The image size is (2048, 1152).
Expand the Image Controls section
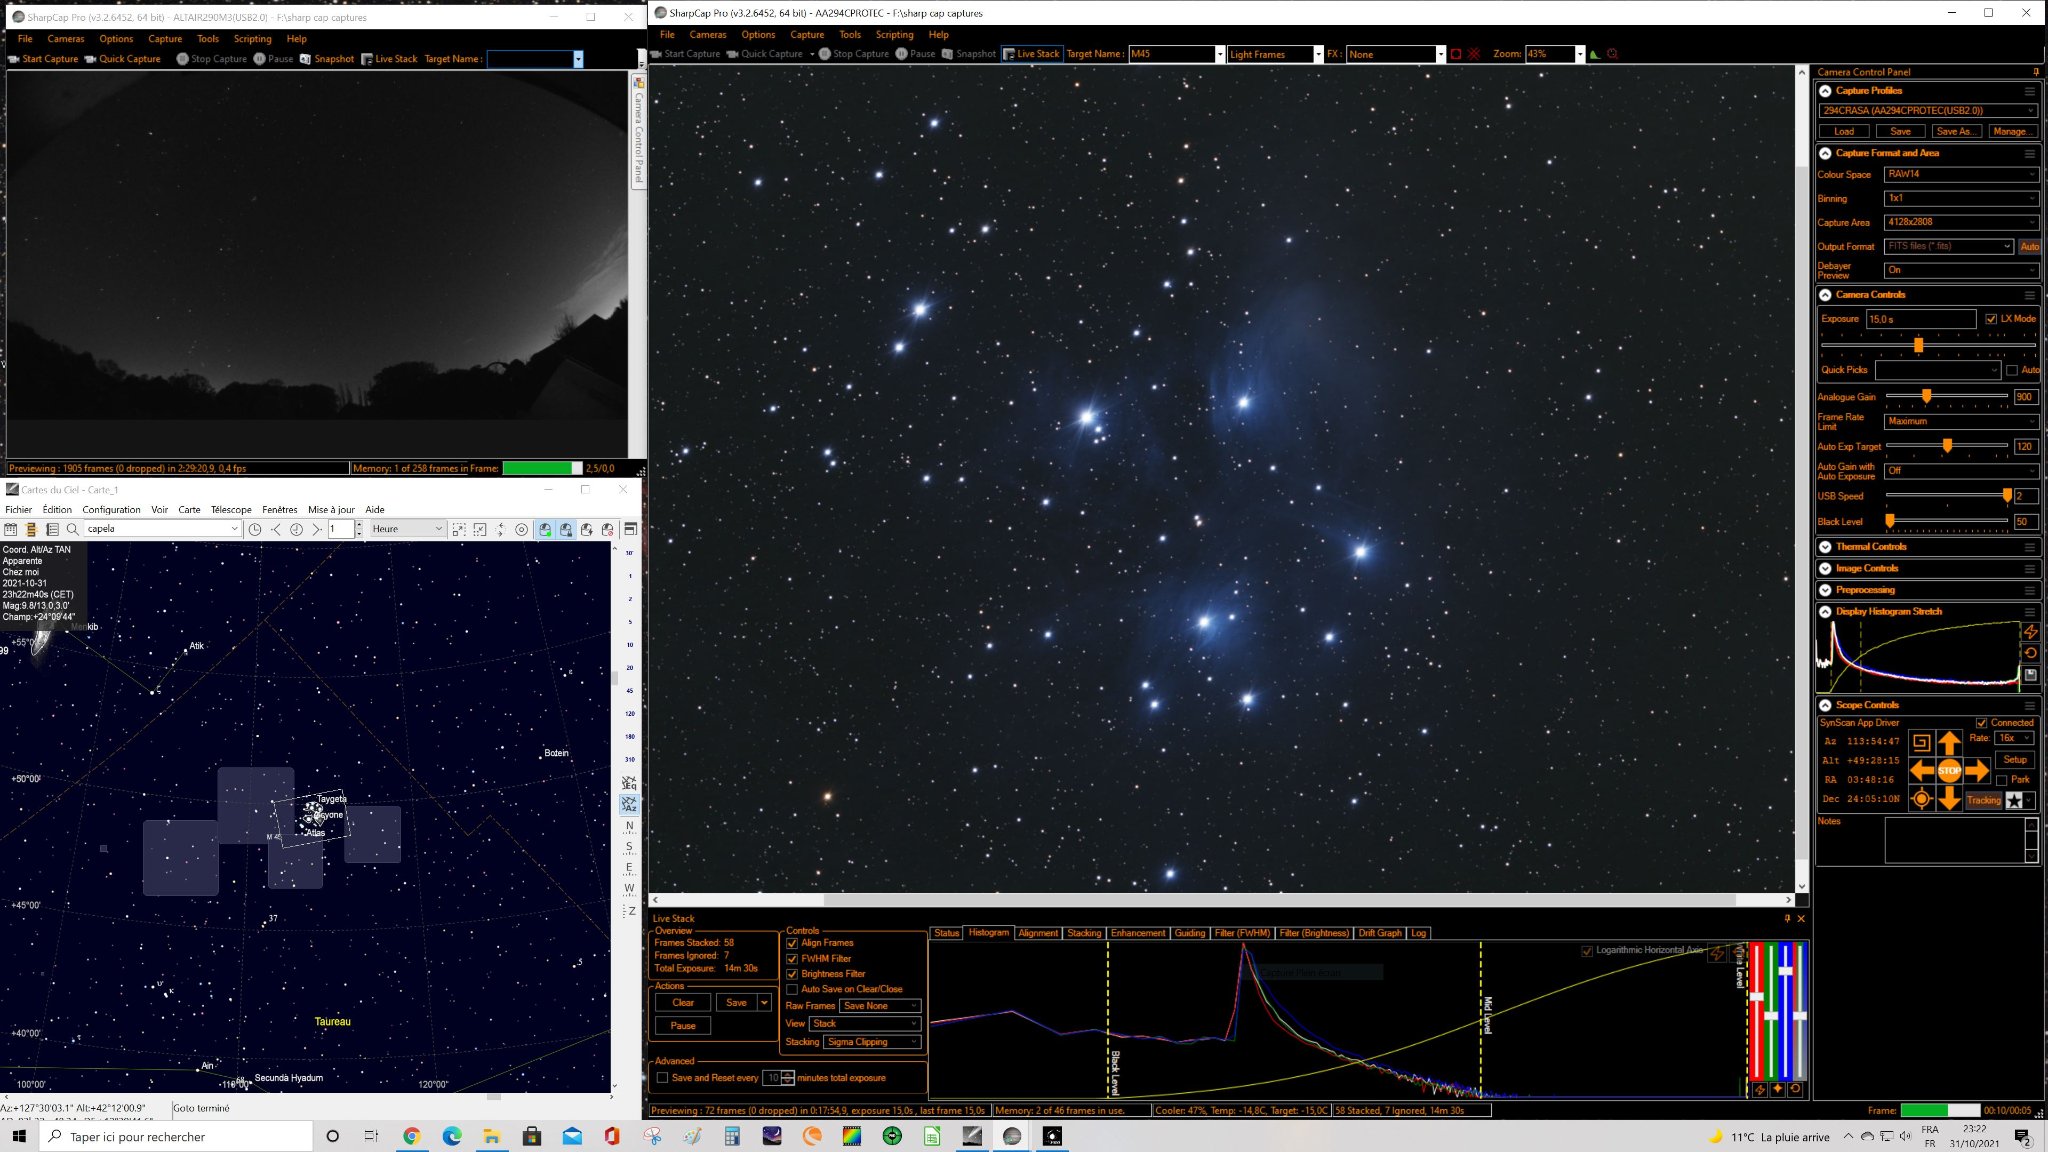tap(1825, 569)
